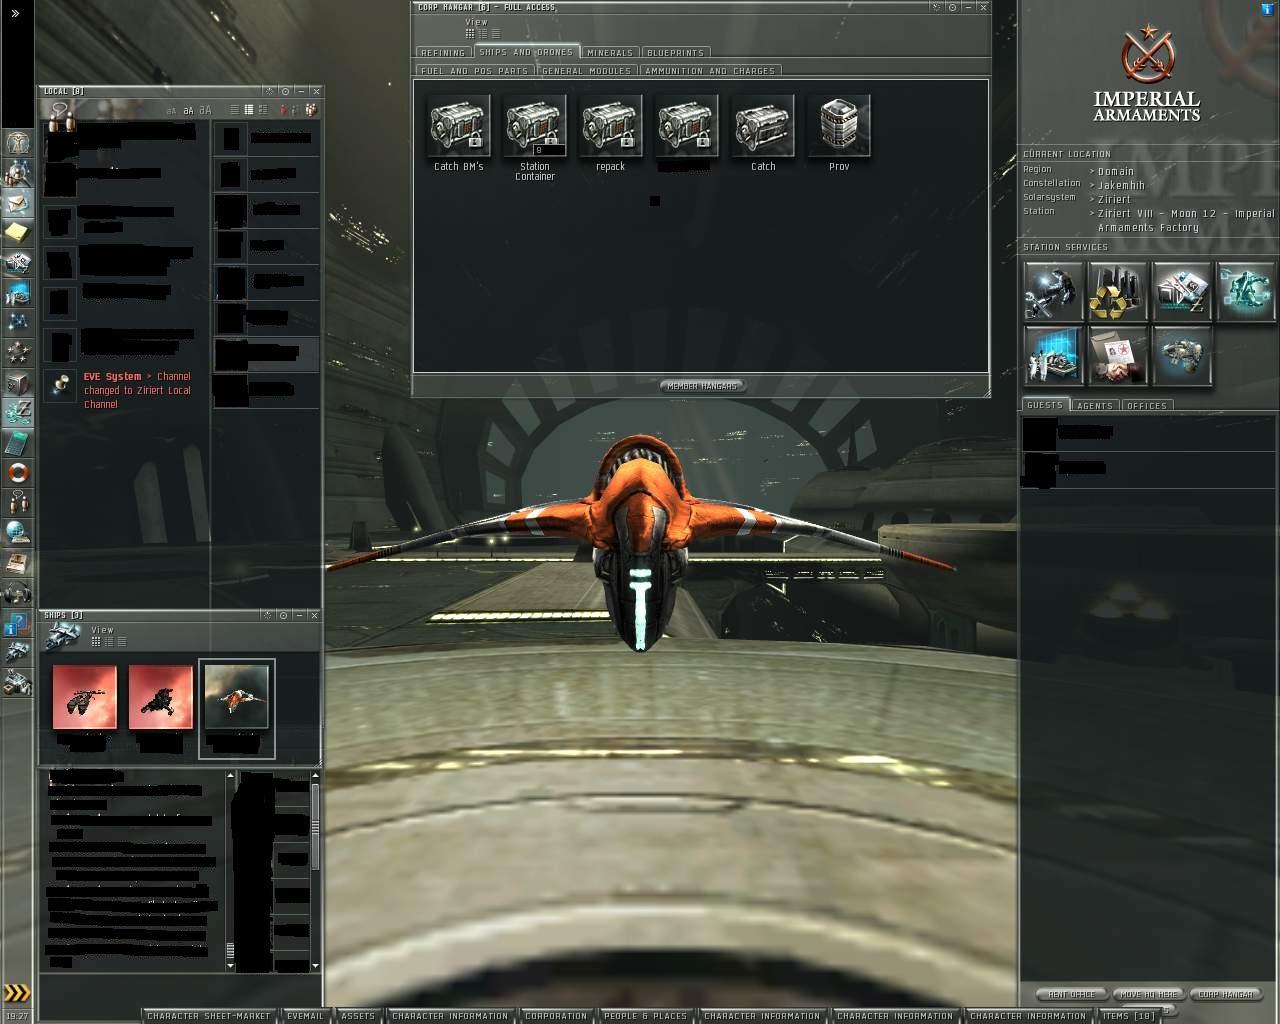Restore the Items [18] minimized window
The width and height of the screenshot is (1280, 1024).
coord(1129,1016)
